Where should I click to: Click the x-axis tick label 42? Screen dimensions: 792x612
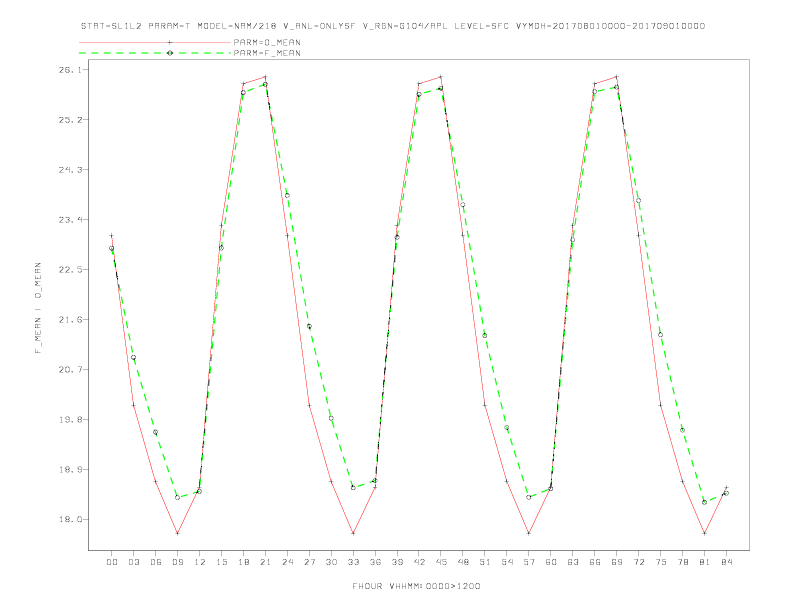[x=419, y=562]
